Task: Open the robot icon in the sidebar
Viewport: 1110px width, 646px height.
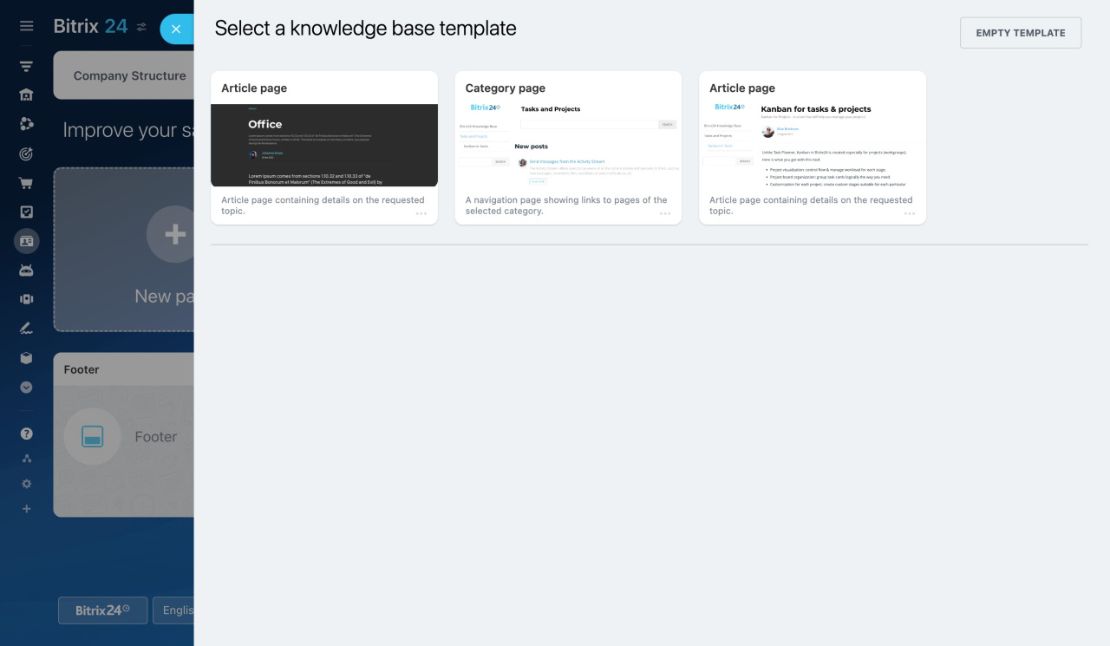Action: (x=26, y=270)
